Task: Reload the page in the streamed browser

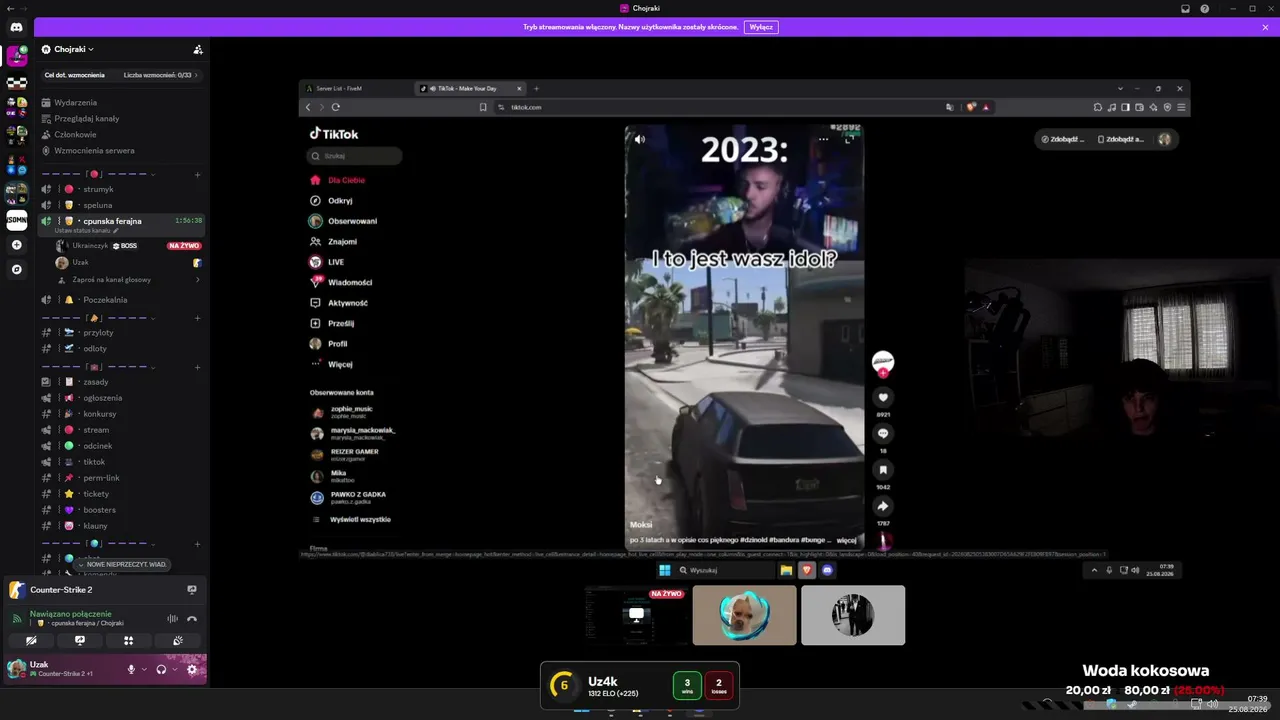Action: click(336, 107)
